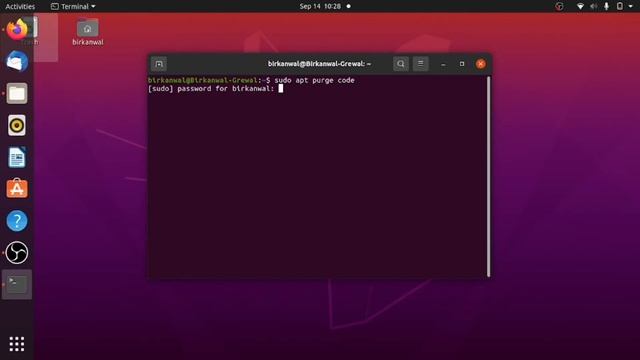The image size is (640, 360).
Task: Open Ubuntu Software from the dock
Action: pyautogui.click(x=17, y=189)
